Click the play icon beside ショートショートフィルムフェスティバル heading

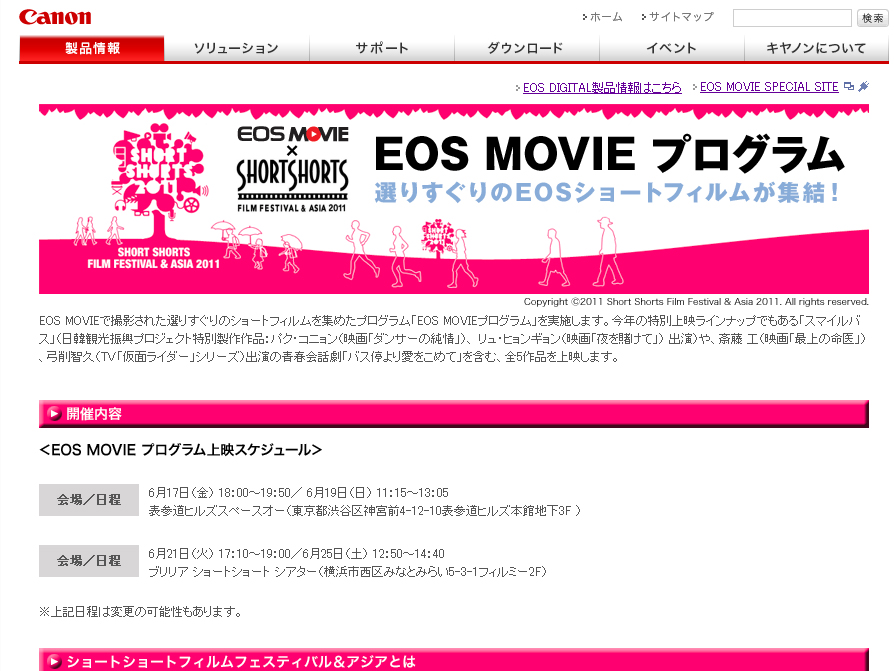tap(55, 662)
